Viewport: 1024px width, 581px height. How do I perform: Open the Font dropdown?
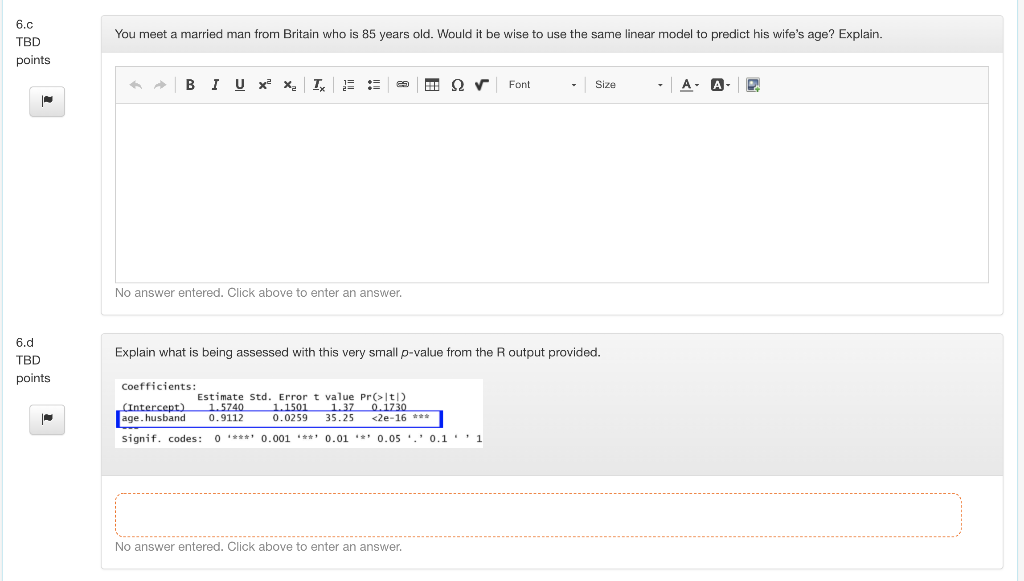coord(542,85)
